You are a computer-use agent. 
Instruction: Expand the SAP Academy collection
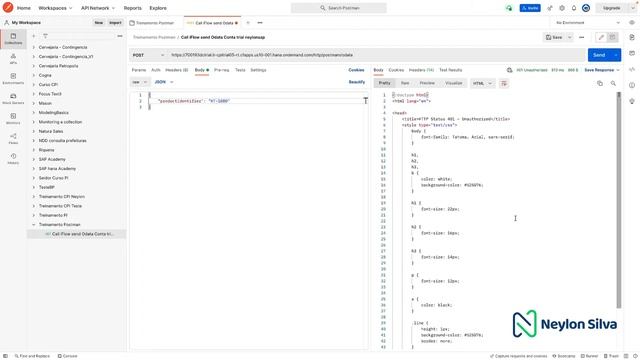point(33,159)
